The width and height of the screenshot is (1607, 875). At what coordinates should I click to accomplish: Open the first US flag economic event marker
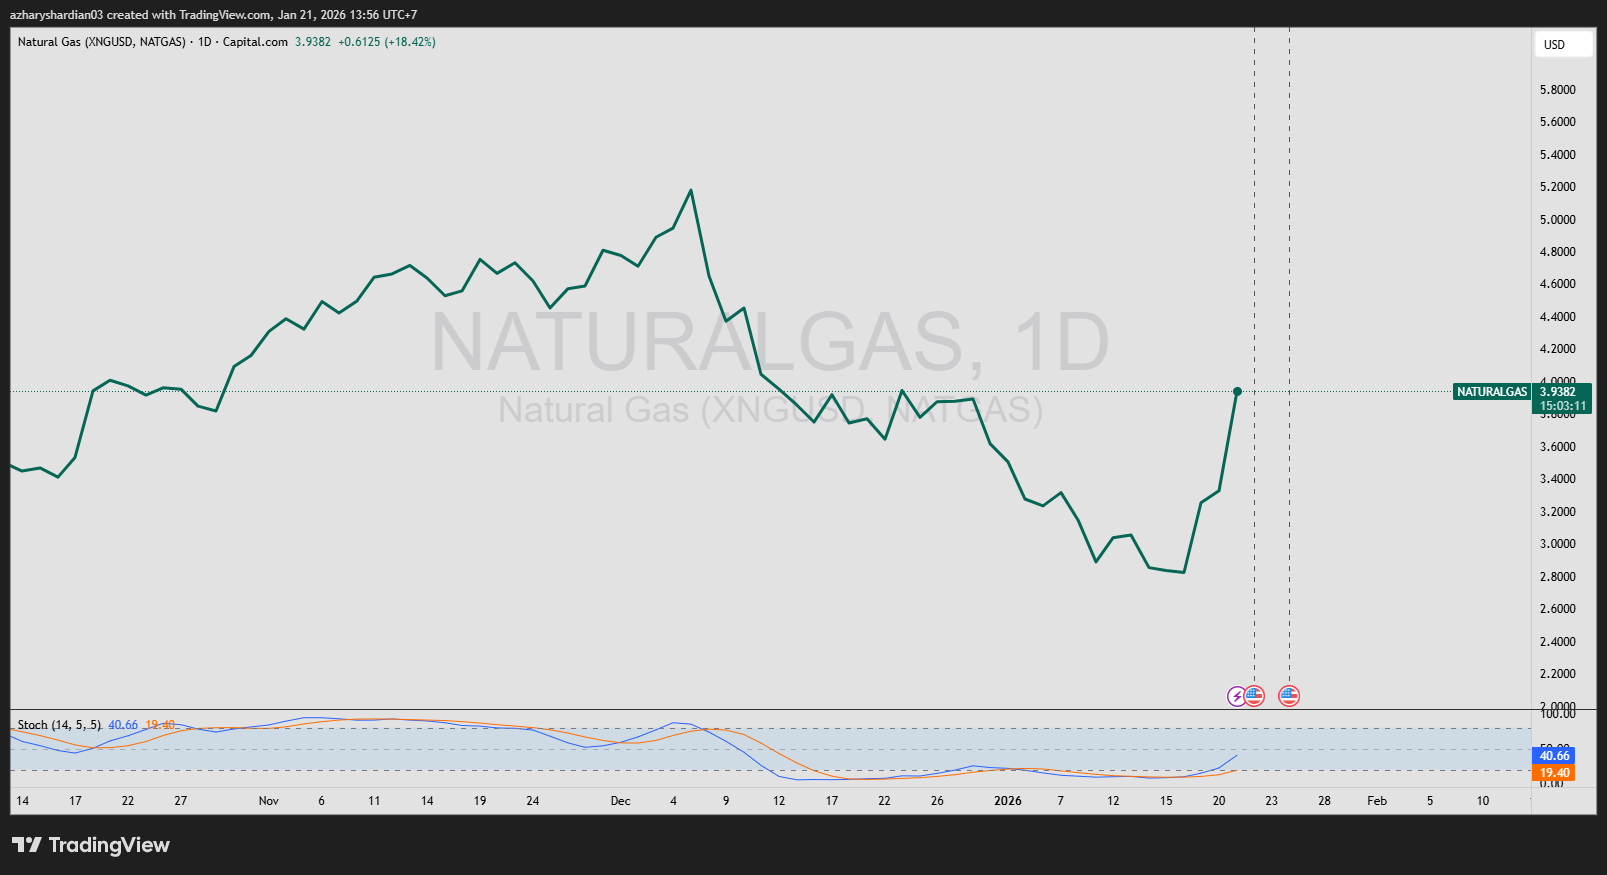[1255, 696]
